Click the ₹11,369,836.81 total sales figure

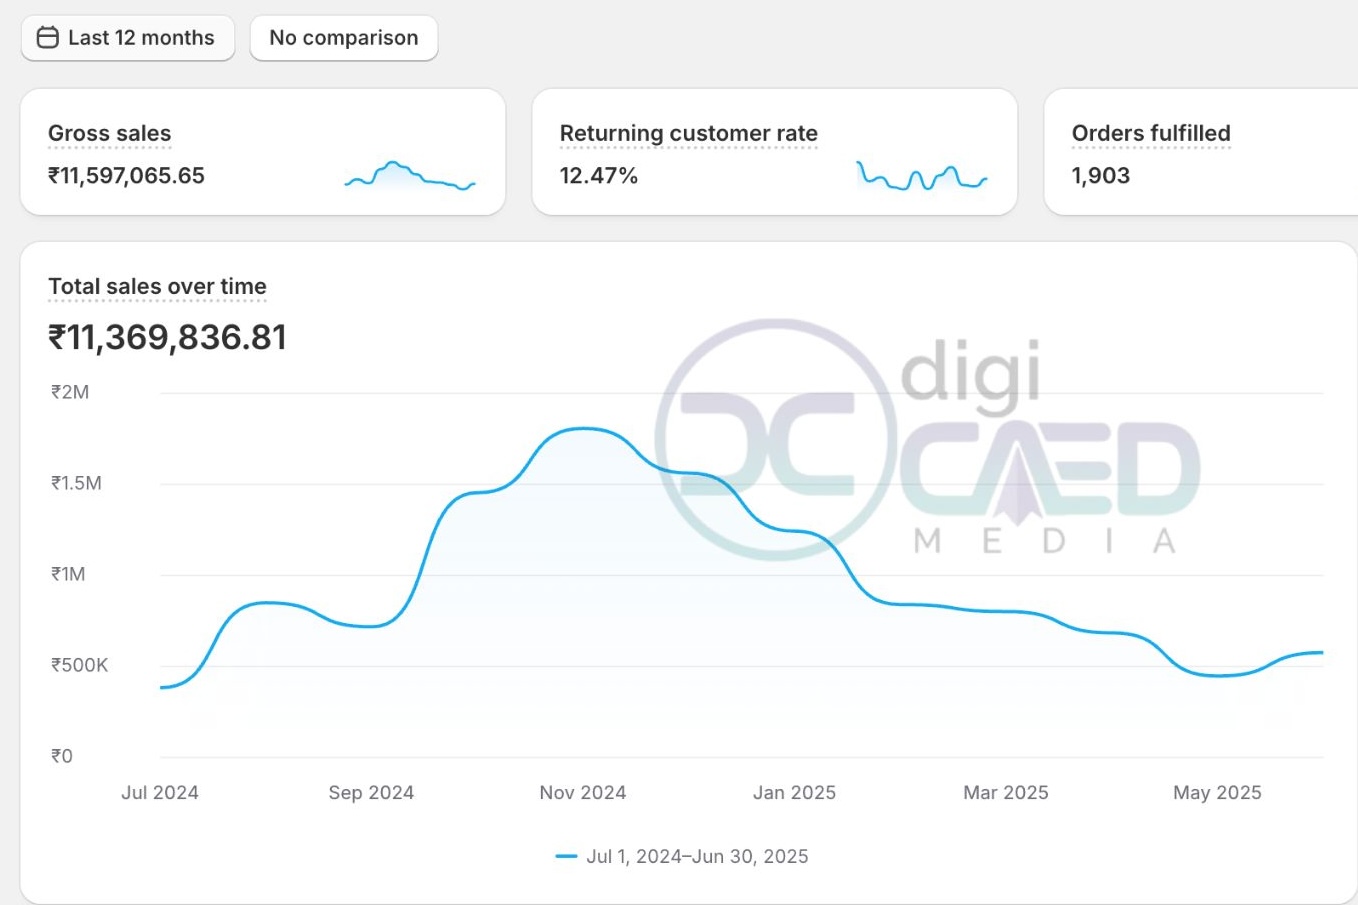pos(167,337)
